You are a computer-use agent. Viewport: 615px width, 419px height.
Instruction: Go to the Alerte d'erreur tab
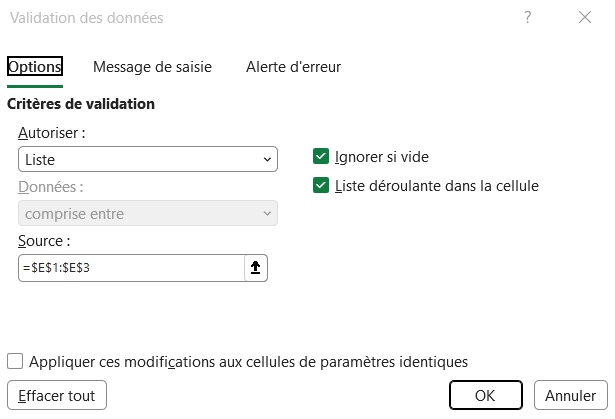point(293,67)
